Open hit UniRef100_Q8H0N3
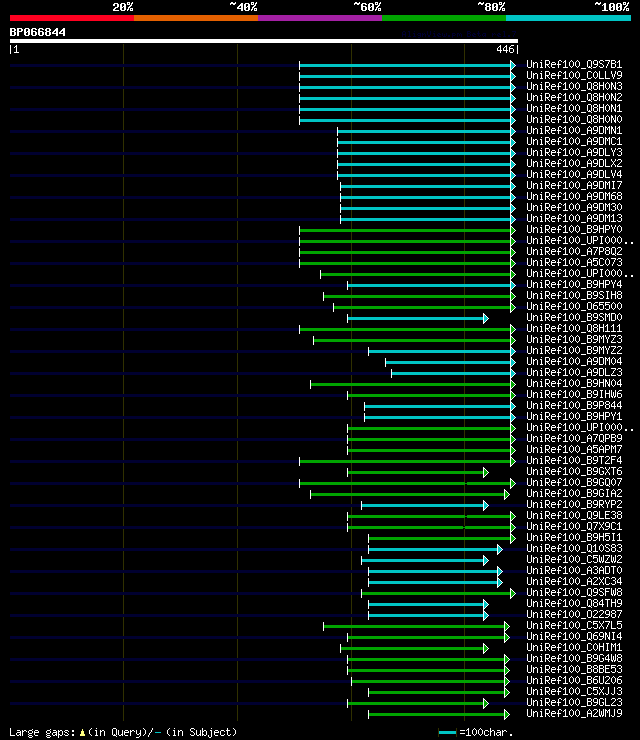640x740 pixels. (574, 86)
